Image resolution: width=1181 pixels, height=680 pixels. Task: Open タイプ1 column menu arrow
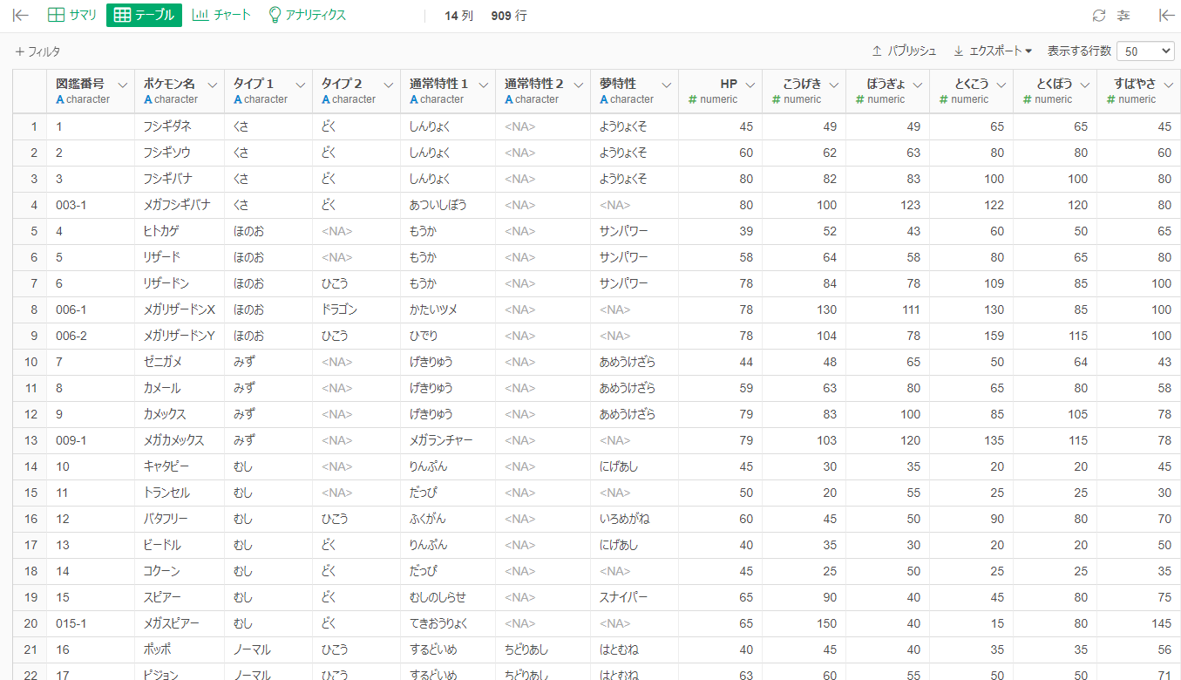pos(301,85)
